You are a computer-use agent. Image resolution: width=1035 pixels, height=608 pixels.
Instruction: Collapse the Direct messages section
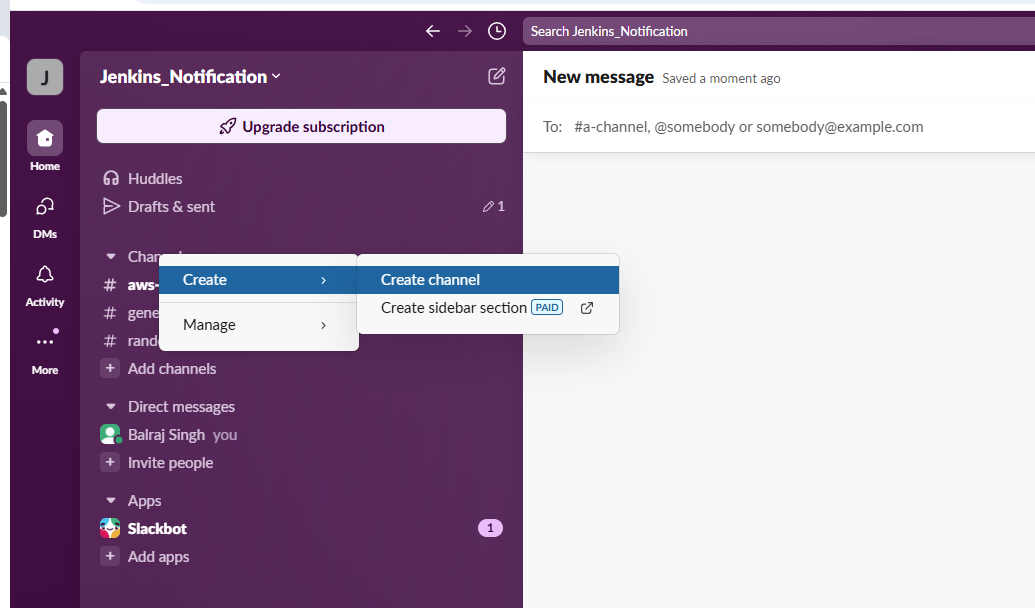111,407
